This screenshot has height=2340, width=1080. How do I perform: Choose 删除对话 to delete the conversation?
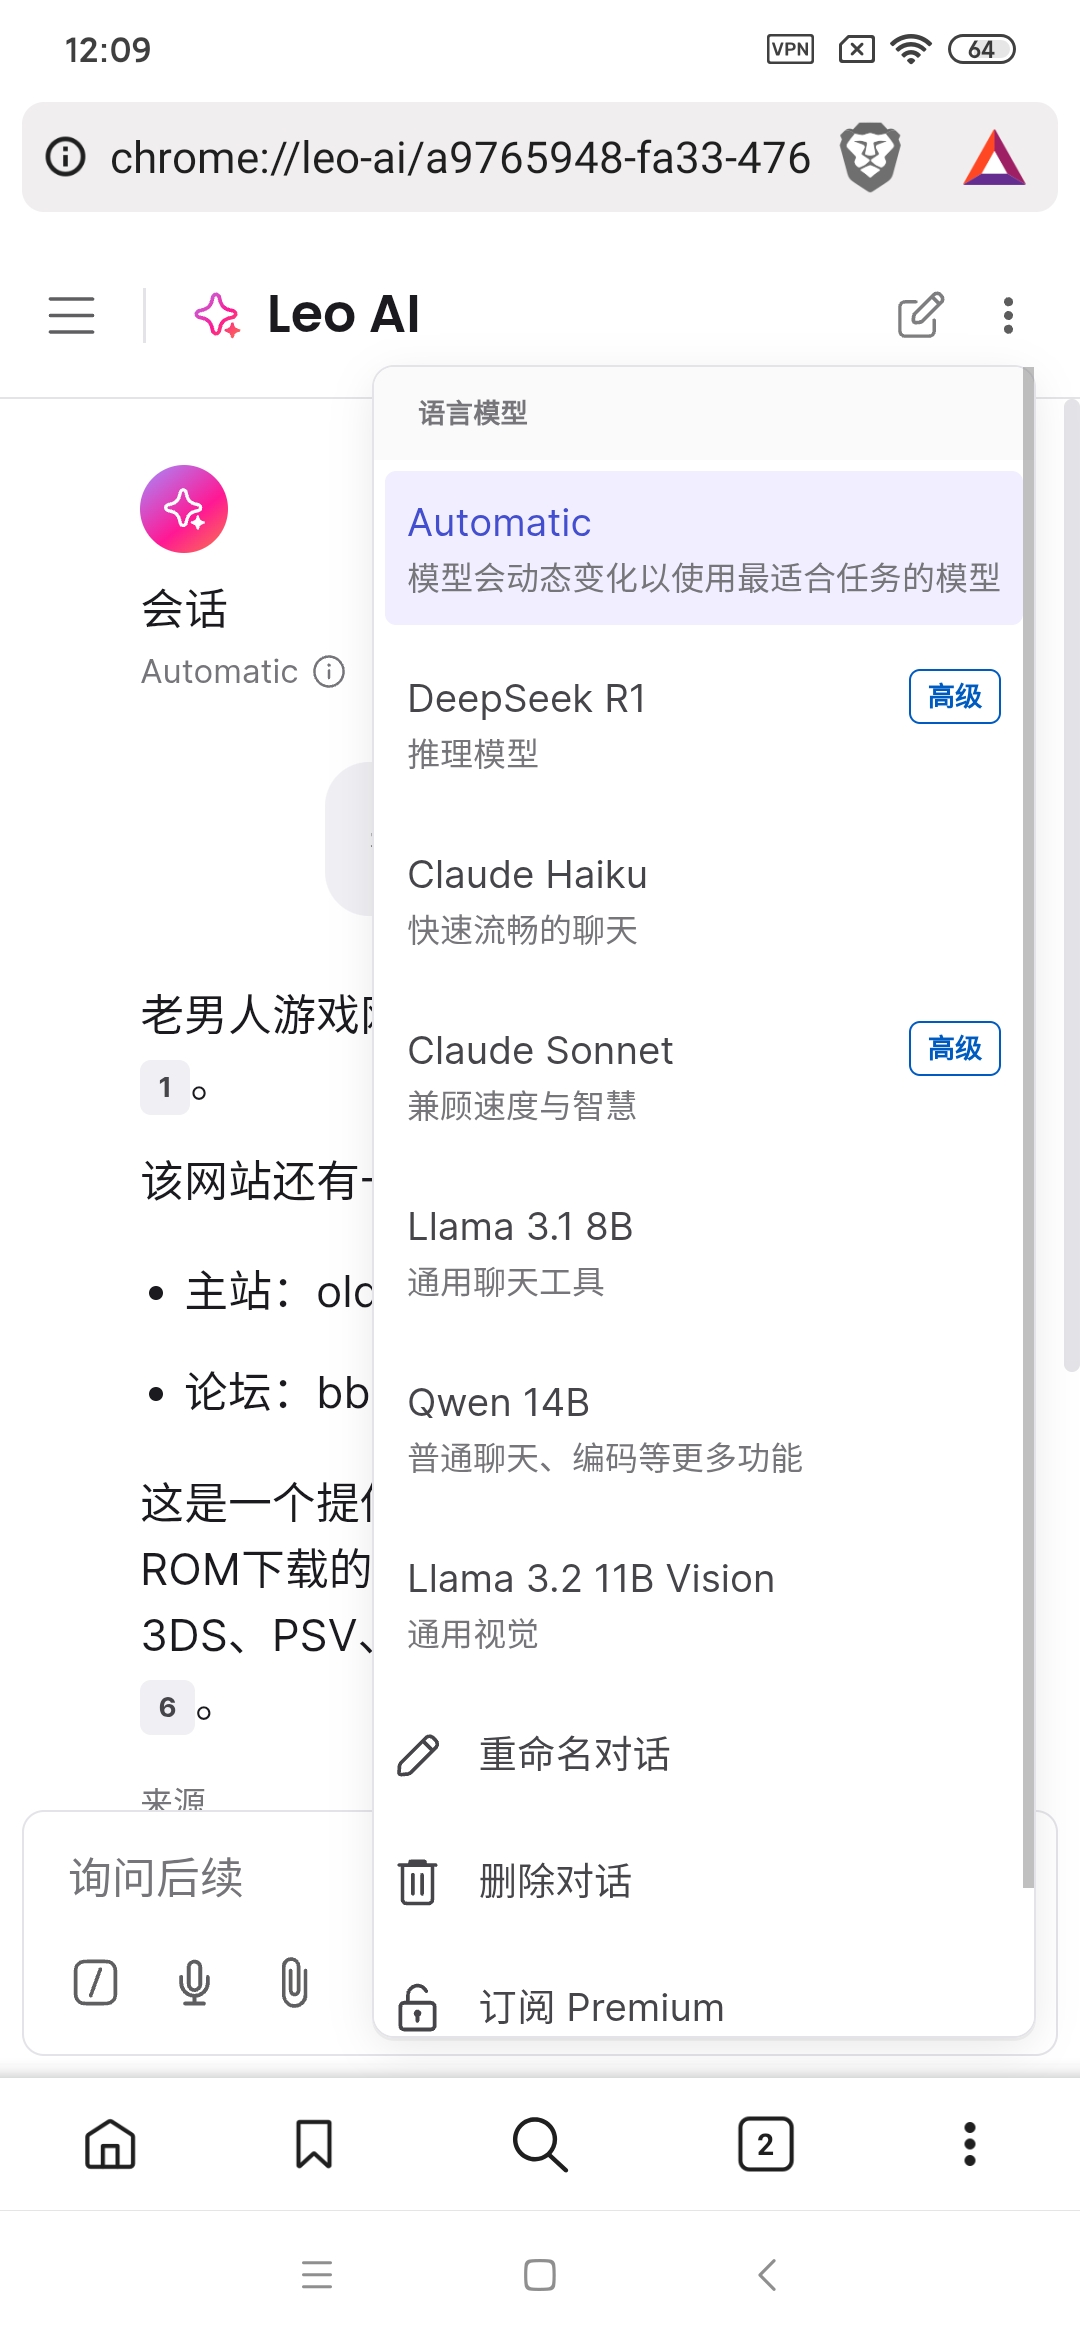click(554, 1881)
